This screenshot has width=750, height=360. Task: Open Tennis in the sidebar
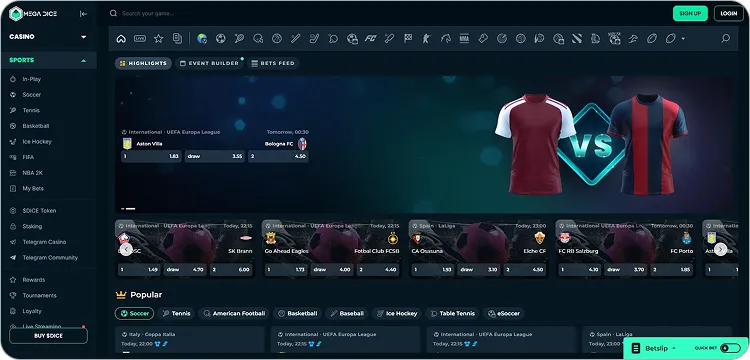[x=31, y=110]
